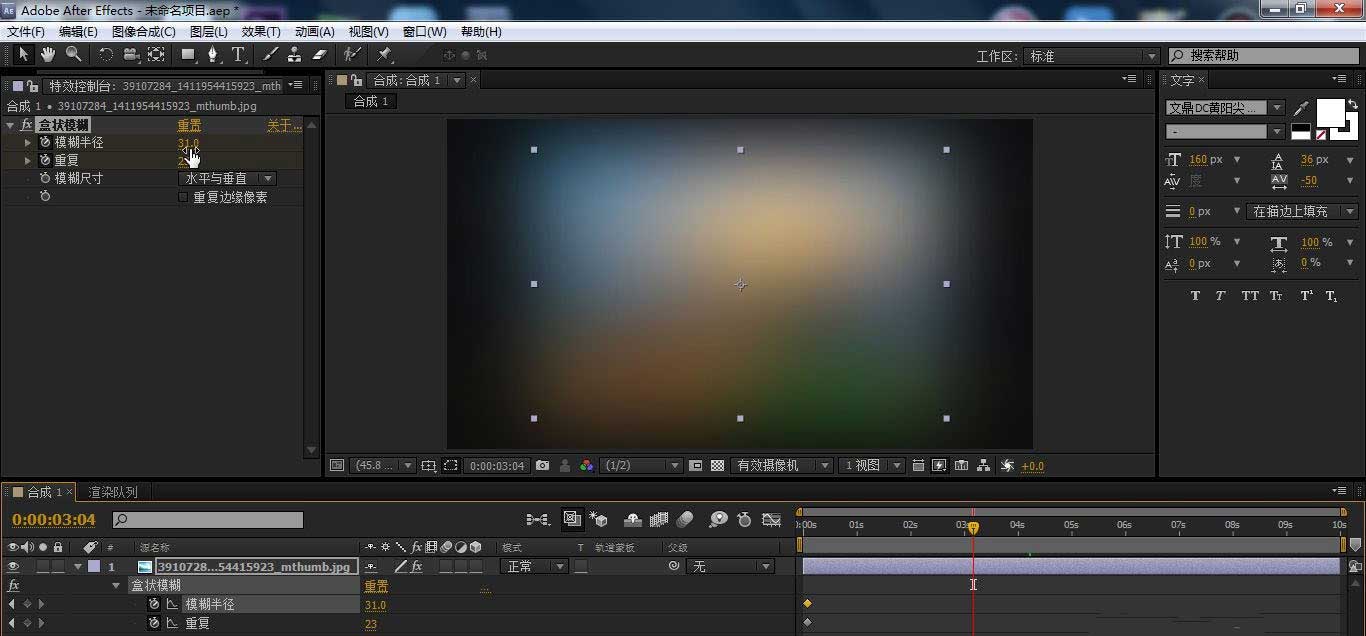Select the Clone Stamp tool
1366x636 pixels.
pos(294,55)
